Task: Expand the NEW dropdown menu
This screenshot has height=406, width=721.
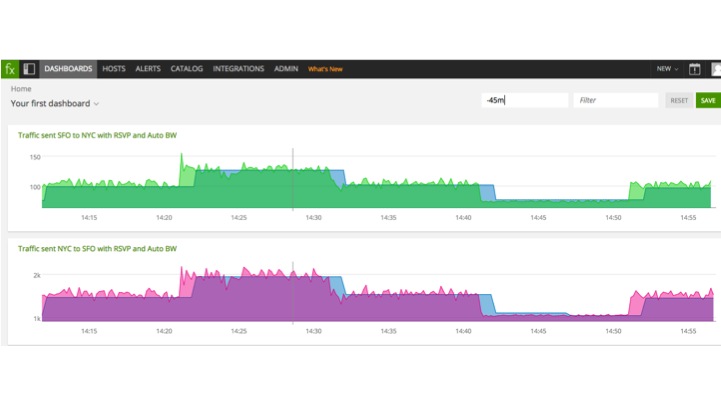Action: click(667, 69)
